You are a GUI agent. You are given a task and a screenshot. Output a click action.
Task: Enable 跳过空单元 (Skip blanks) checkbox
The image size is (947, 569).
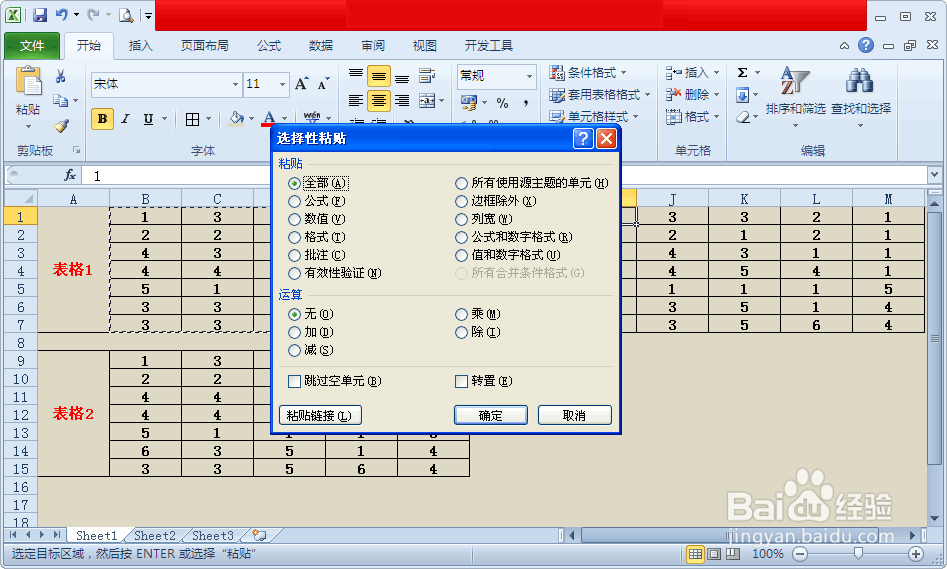294,381
